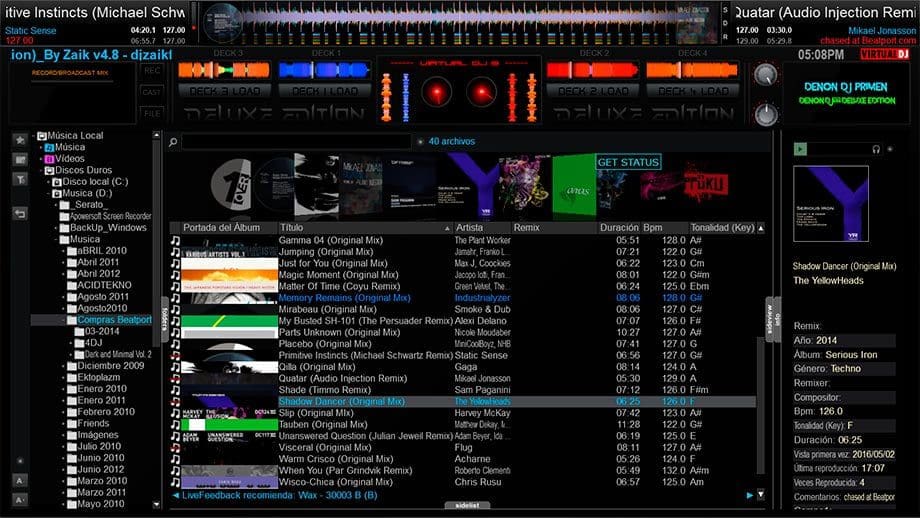The height and width of the screenshot is (518, 920).
Task: Click the blue Música library icon
Action: point(49,147)
